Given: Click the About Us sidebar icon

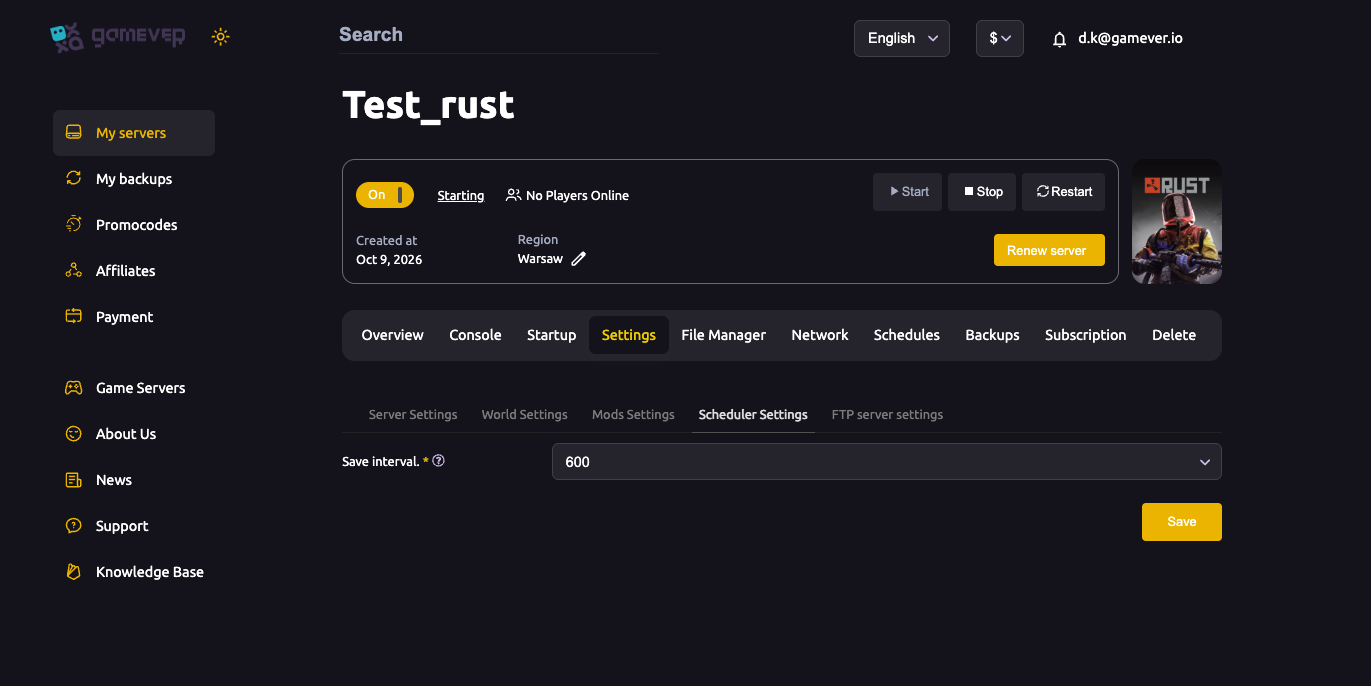Looking at the screenshot, I should pos(73,434).
